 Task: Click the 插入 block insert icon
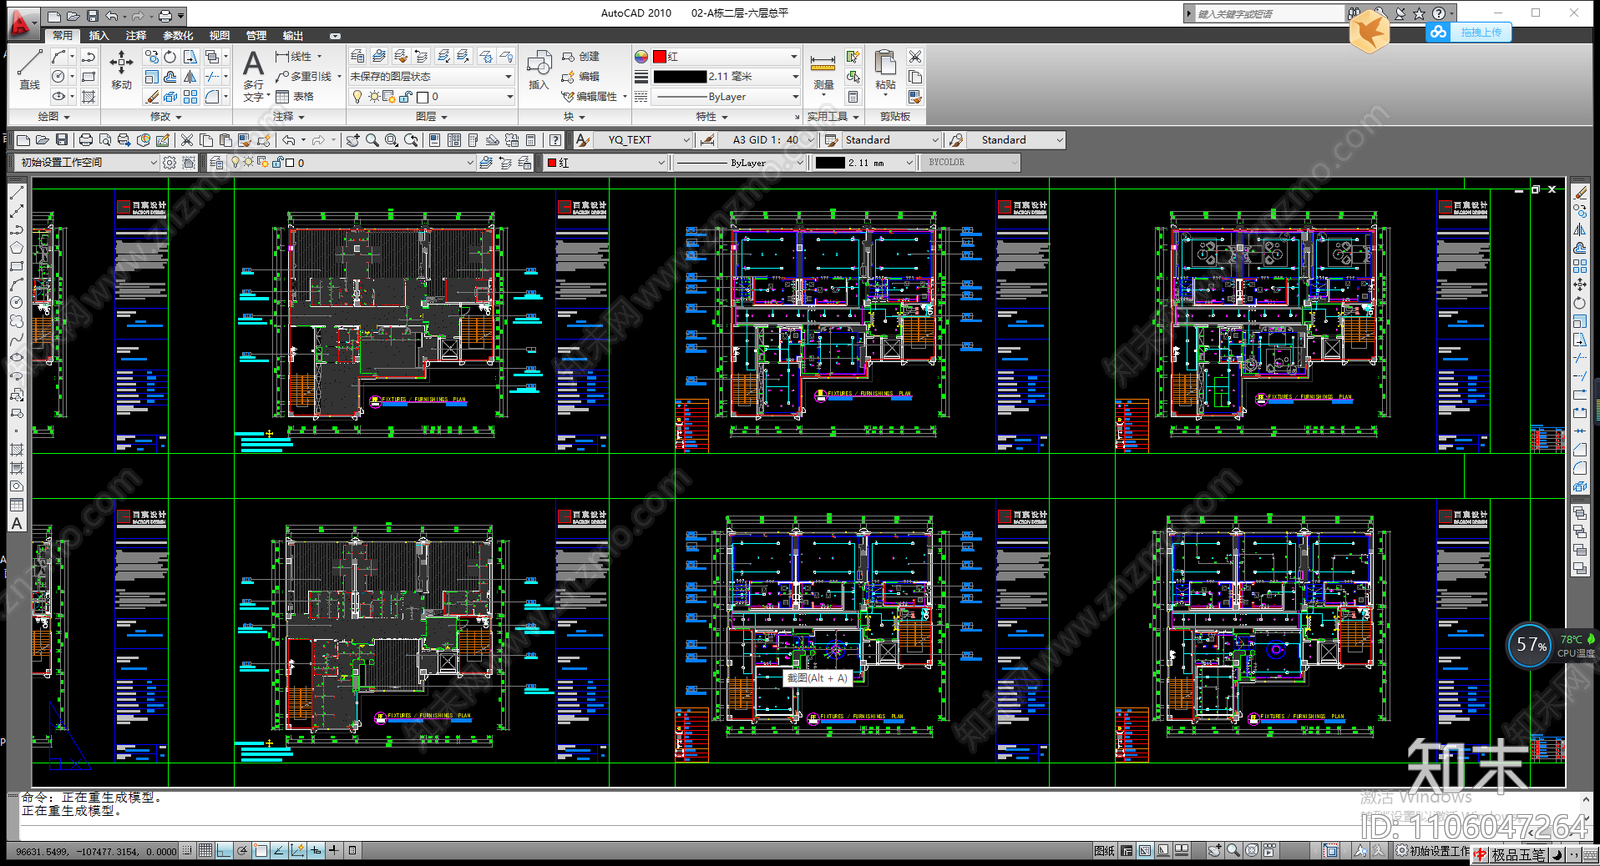click(539, 70)
